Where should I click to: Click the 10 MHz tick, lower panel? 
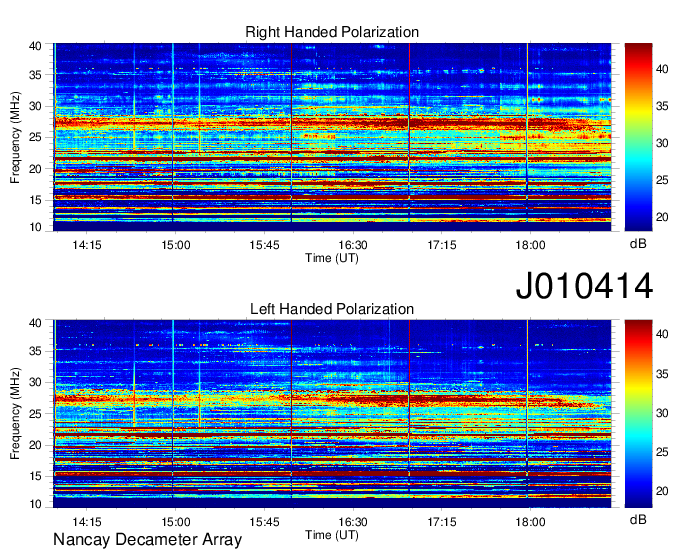[35, 504]
